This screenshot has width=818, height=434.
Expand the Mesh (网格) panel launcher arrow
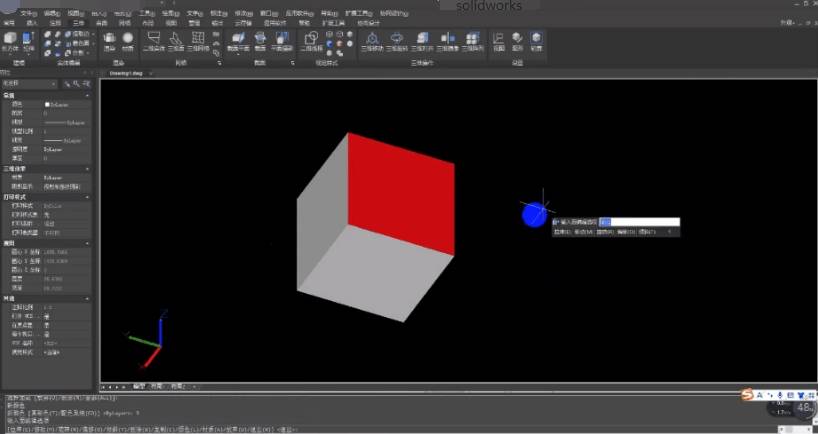(220, 63)
